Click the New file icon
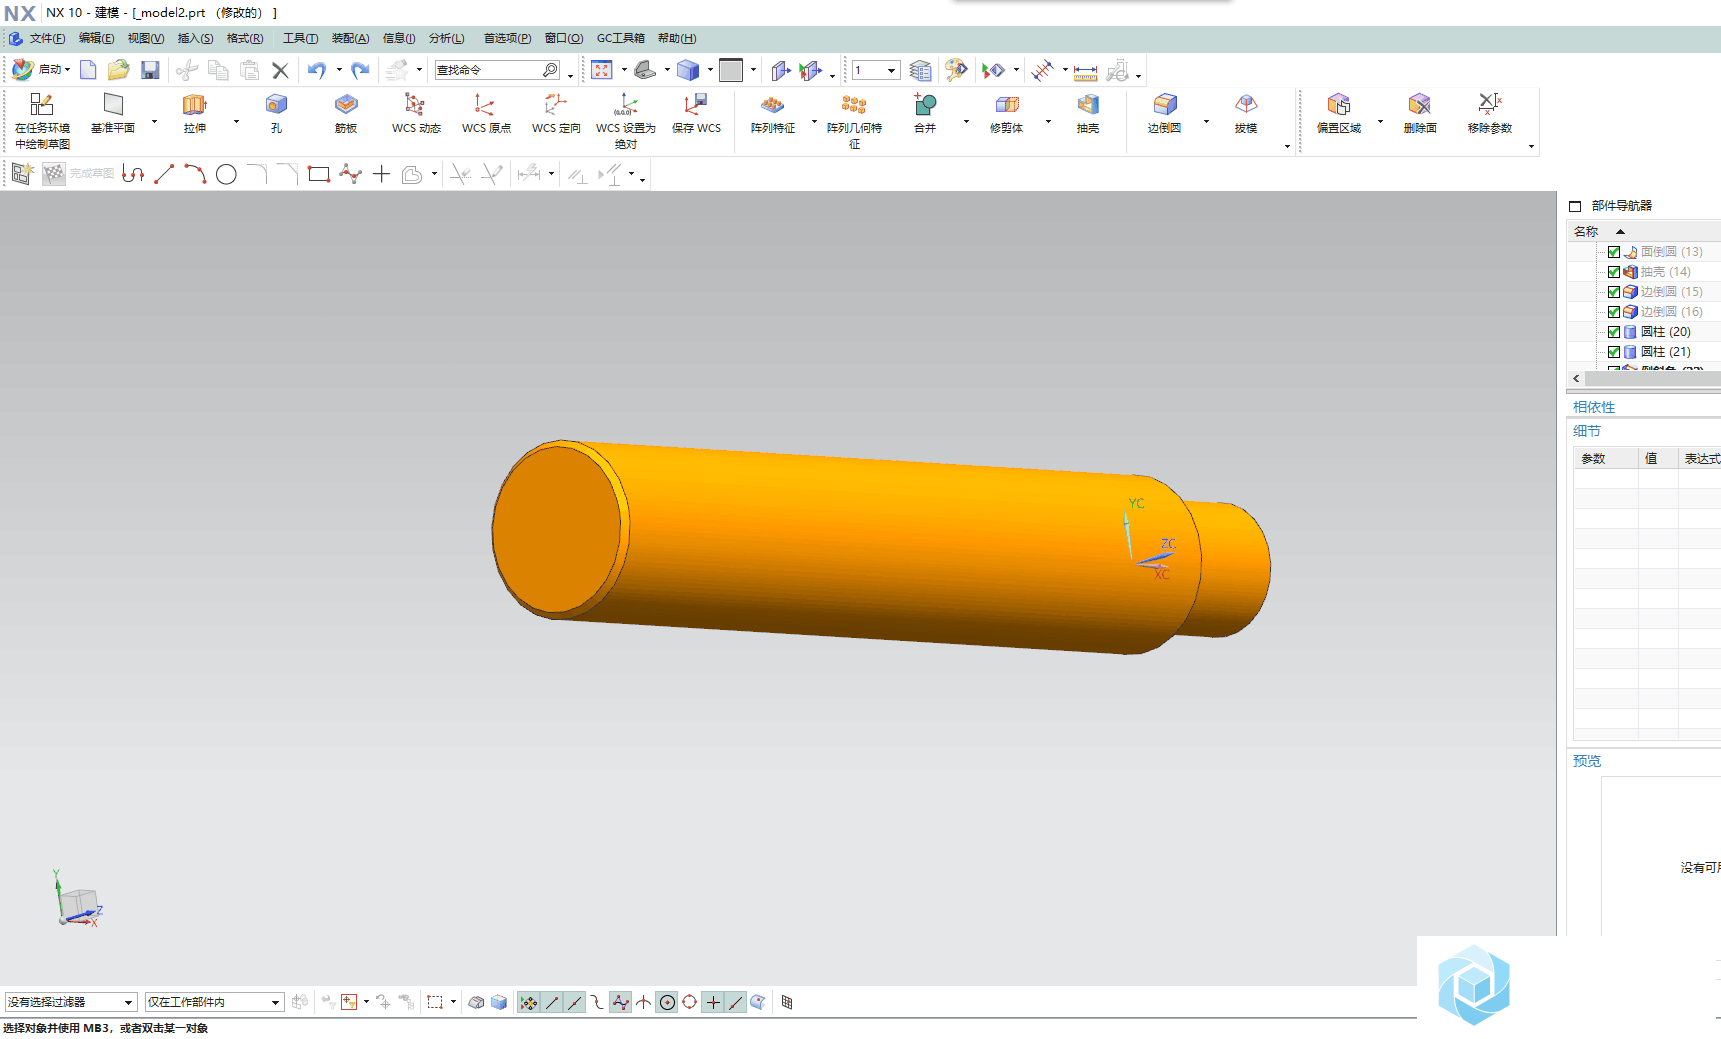The image size is (1721, 1039). pyautogui.click(x=88, y=70)
